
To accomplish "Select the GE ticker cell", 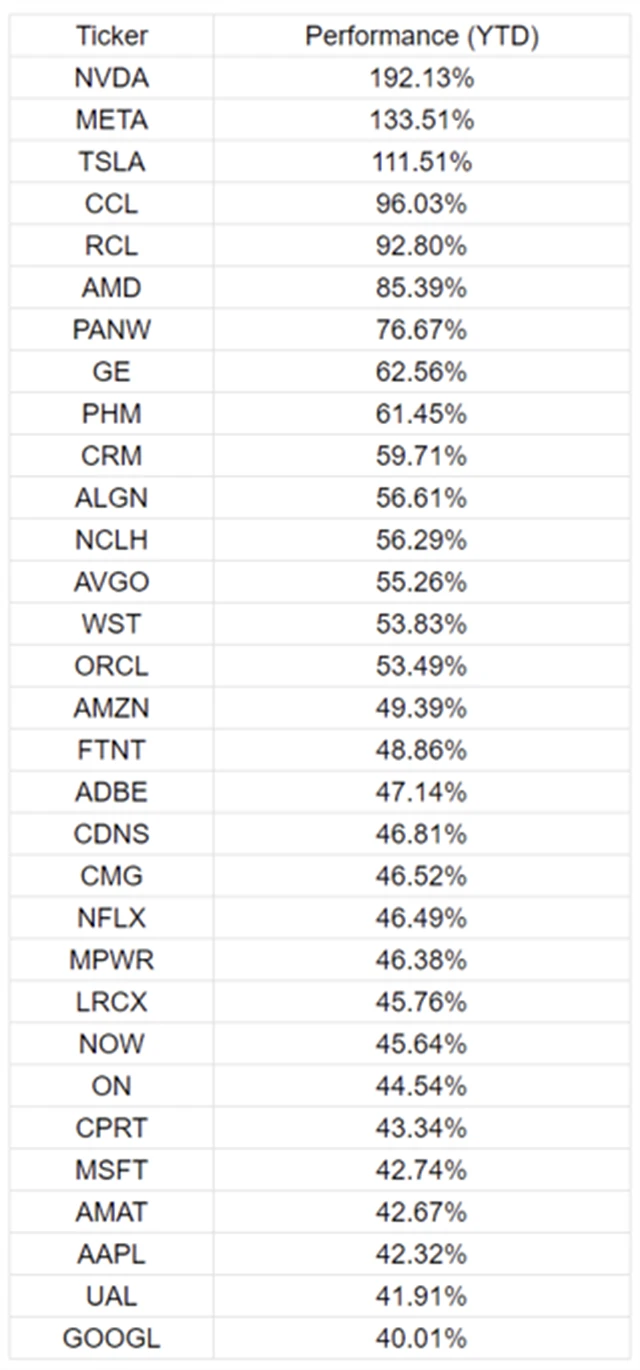I will tap(111, 372).
